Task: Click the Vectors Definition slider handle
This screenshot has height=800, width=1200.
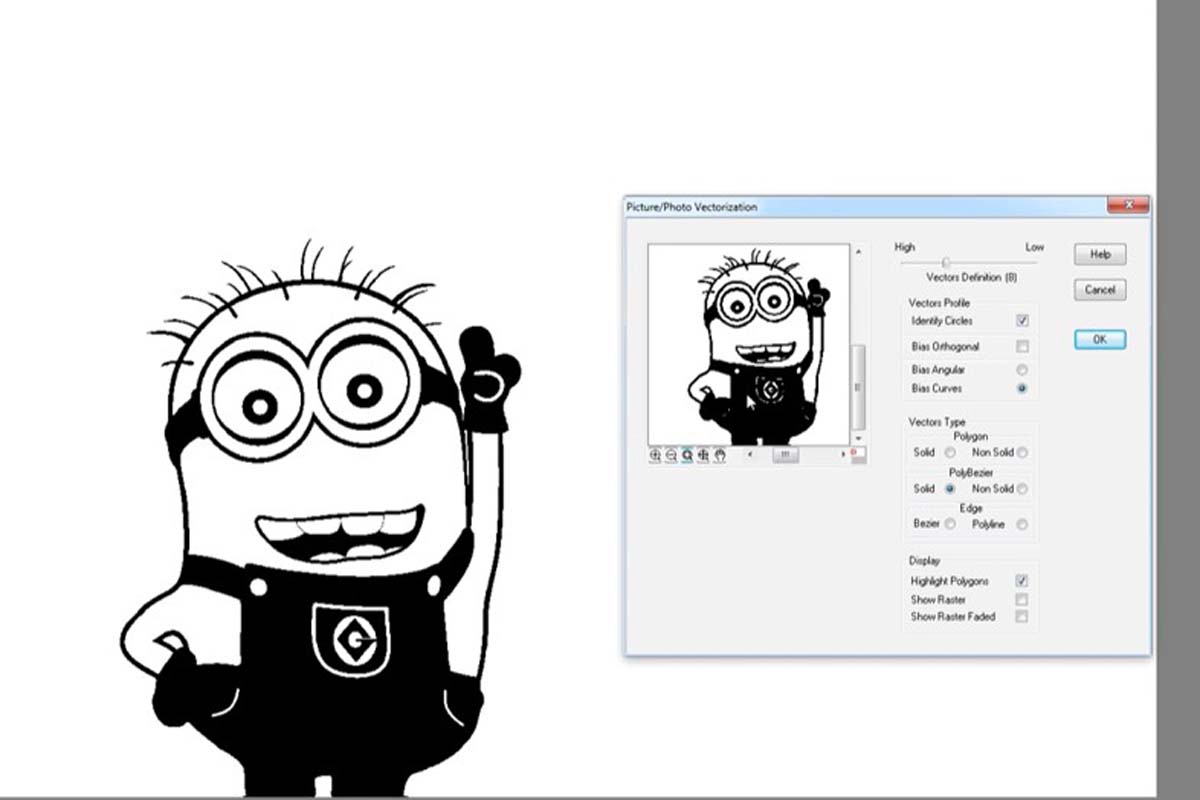Action: 946,263
